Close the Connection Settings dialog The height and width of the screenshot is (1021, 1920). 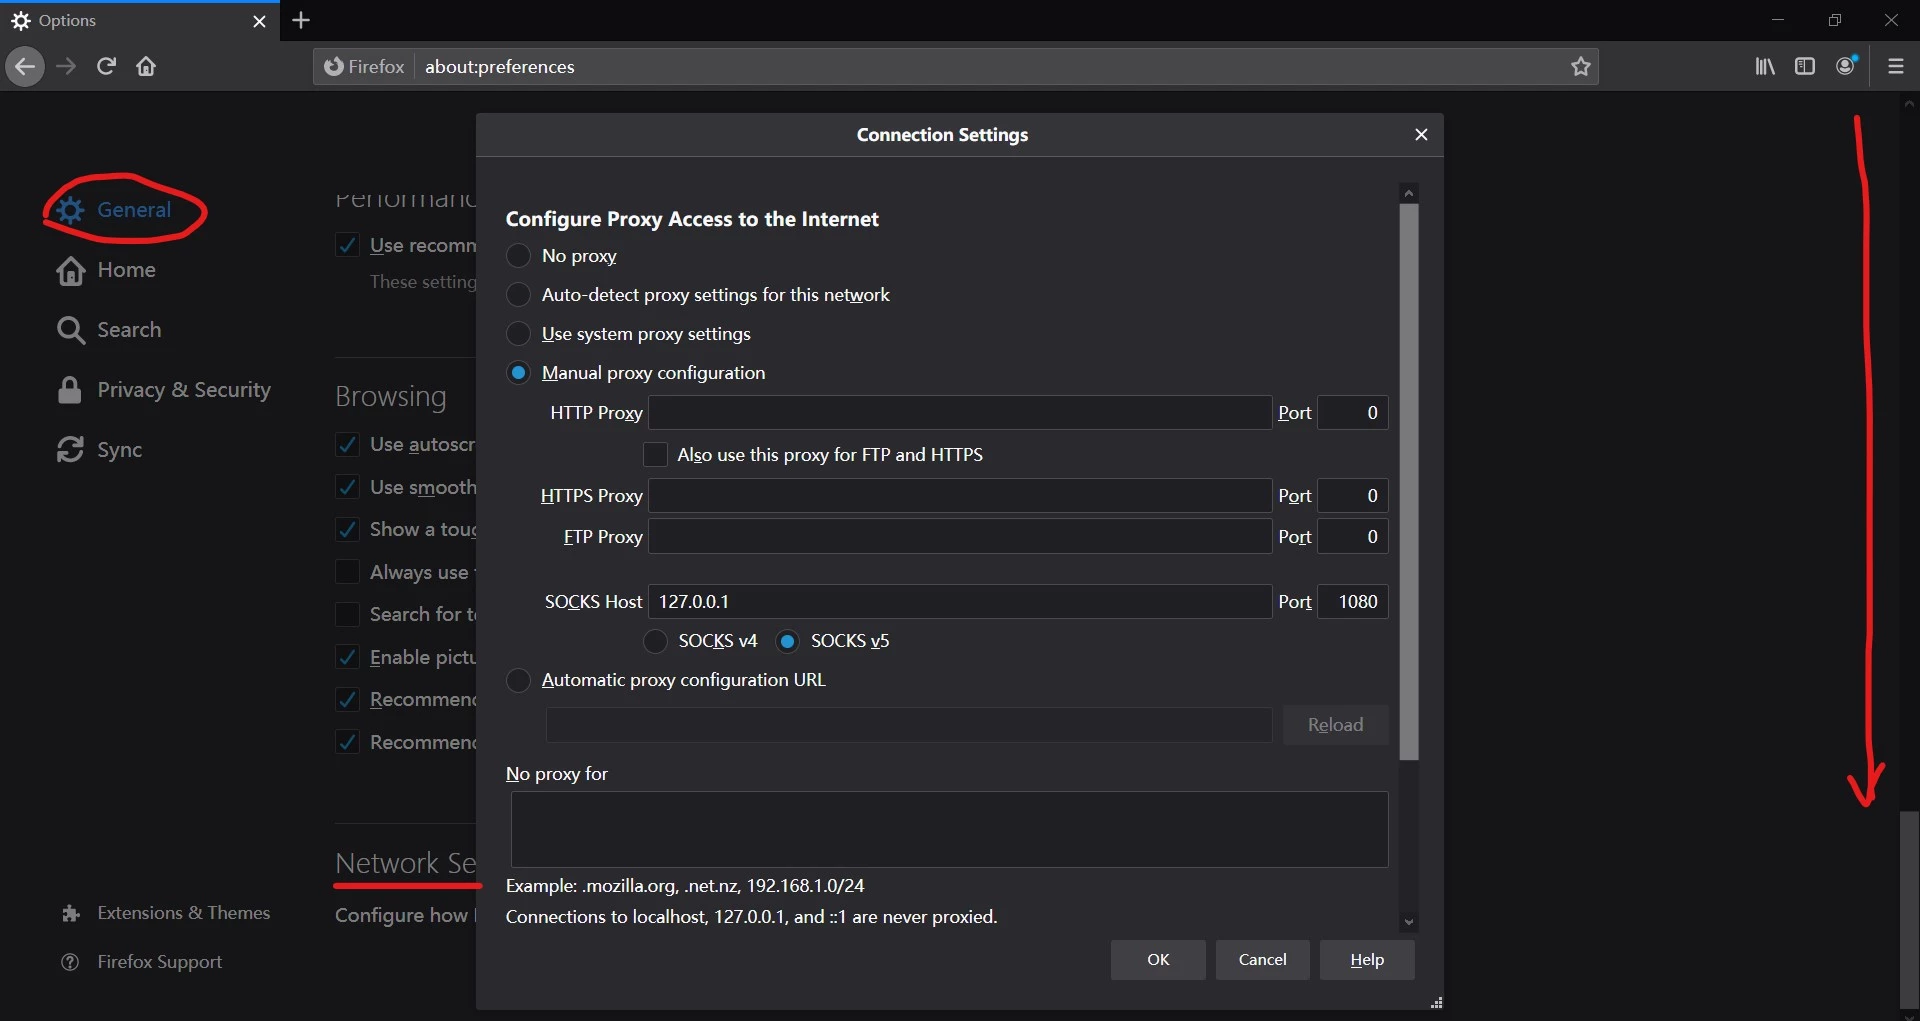tap(1421, 135)
